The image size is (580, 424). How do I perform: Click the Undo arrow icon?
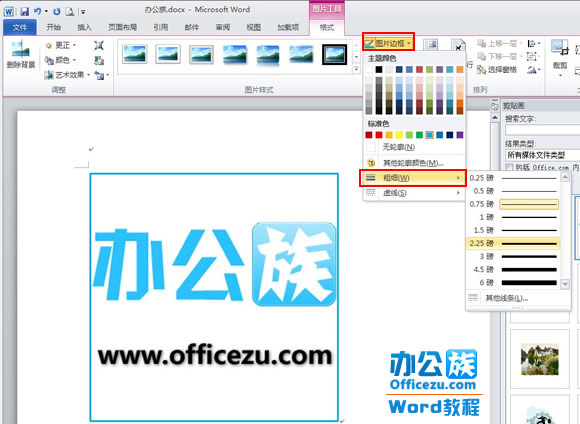click(37, 11)
